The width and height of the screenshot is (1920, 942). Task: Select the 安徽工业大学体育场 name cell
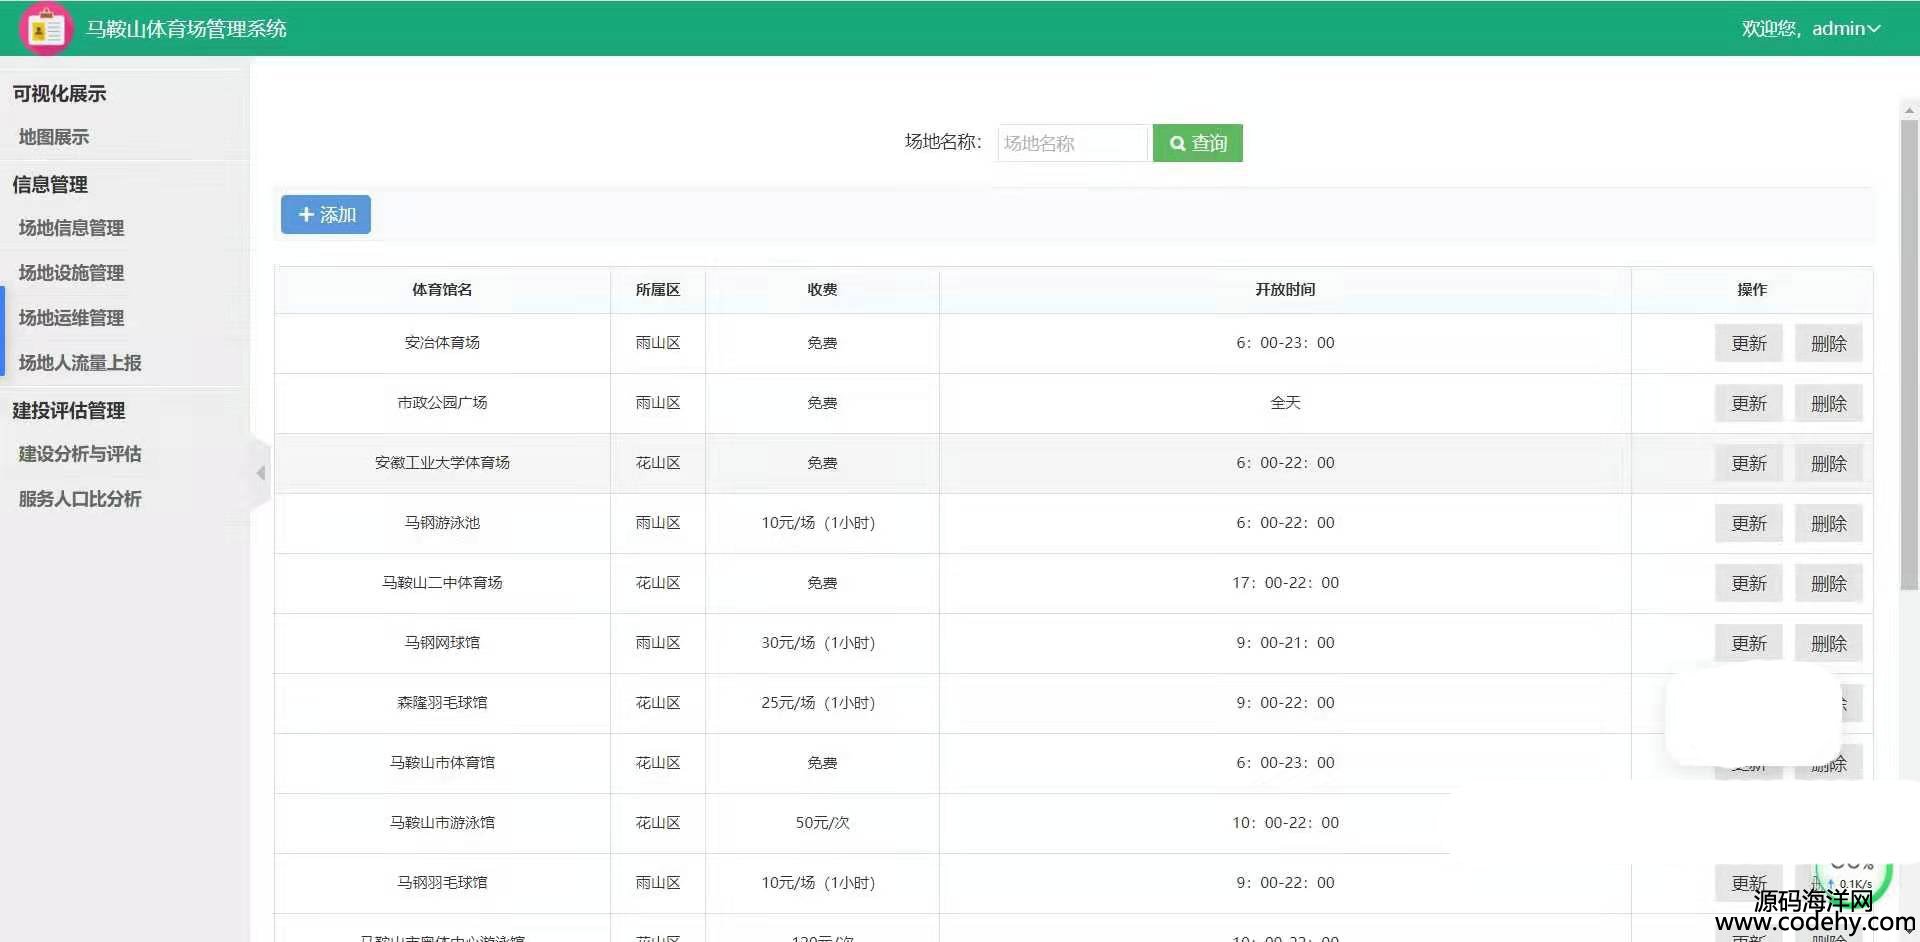tap(442, 463)
